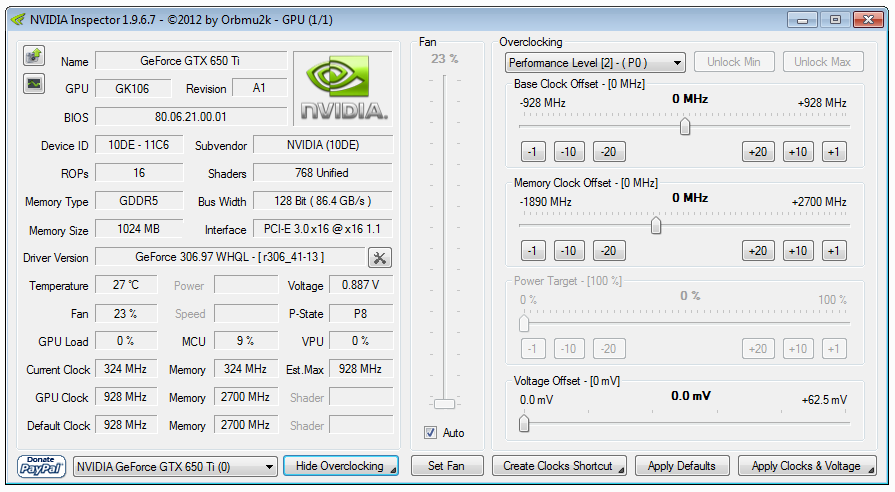
Task: Increase Base Clock Offset by 1
Action: (834, 152)
